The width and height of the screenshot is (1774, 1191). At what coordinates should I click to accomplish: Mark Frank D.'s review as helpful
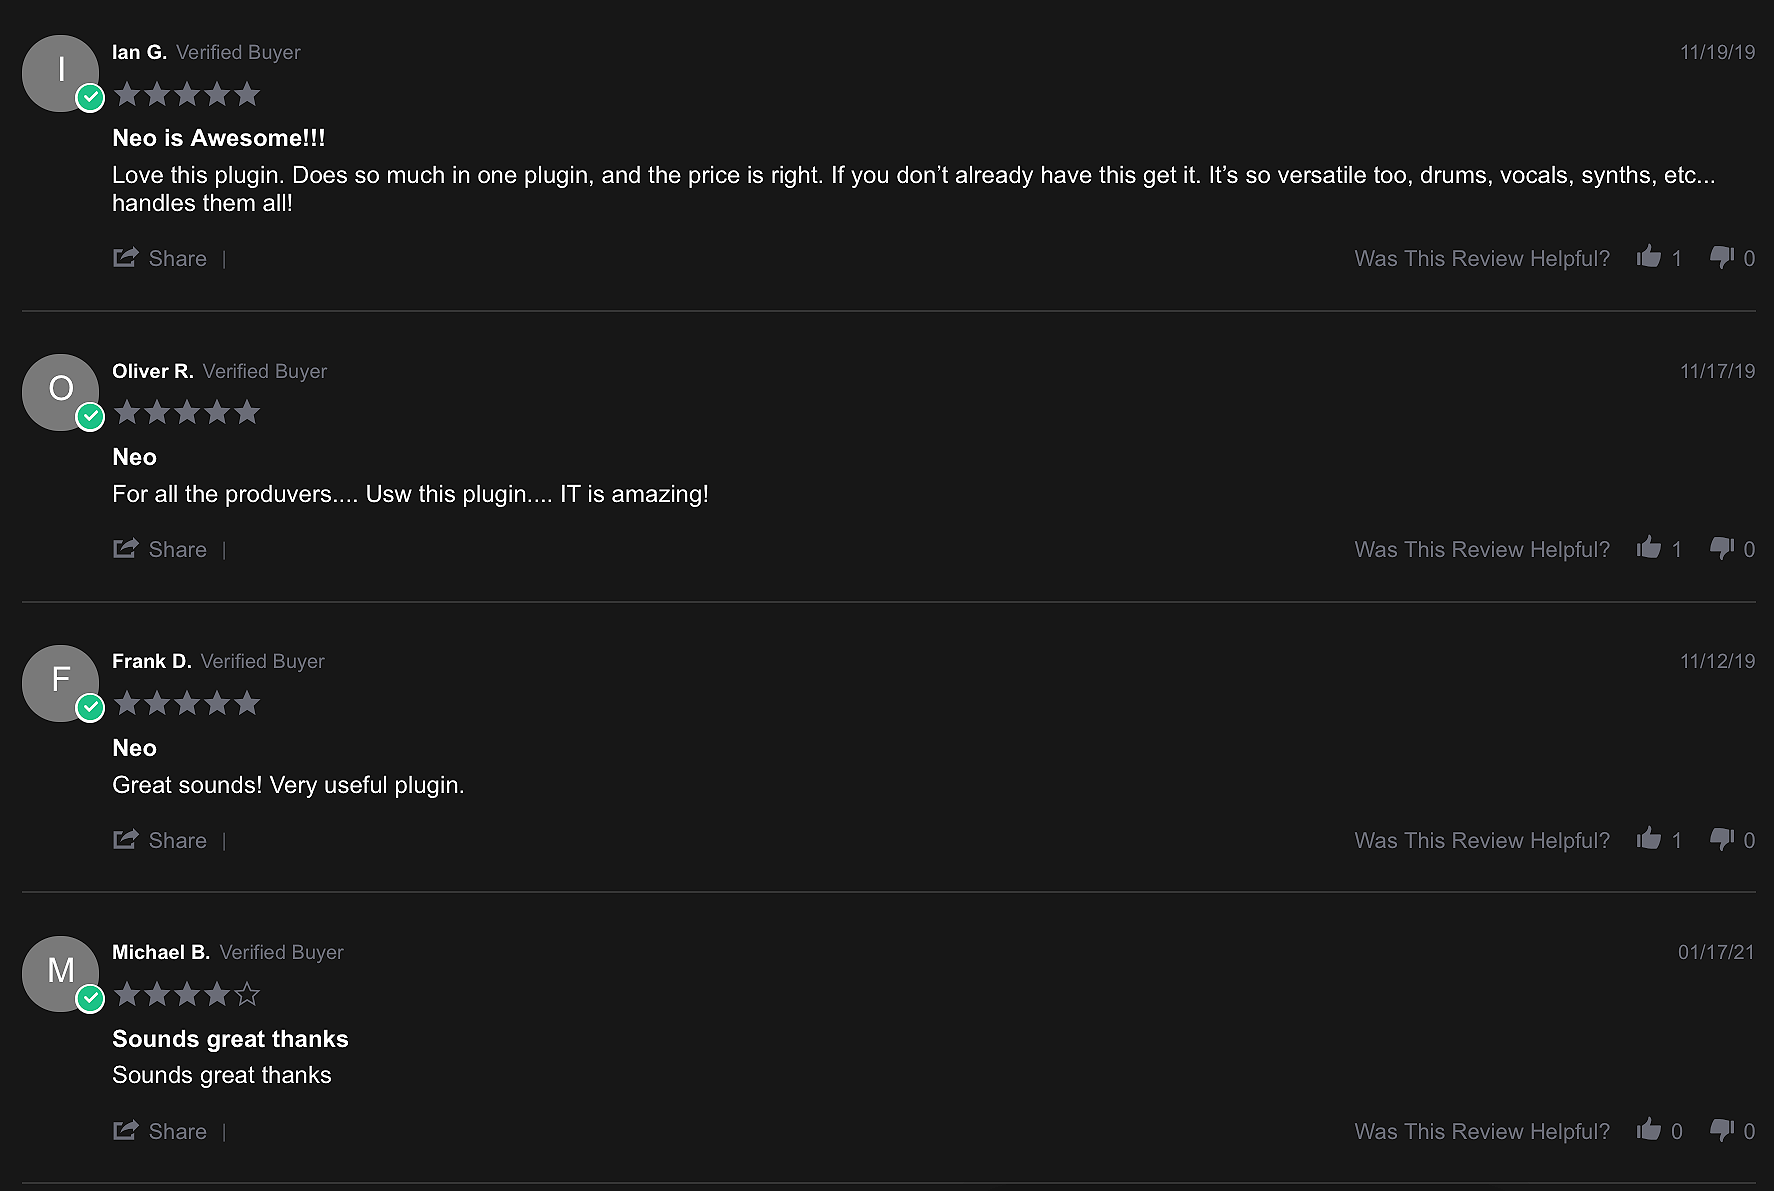click(1649, 839)
